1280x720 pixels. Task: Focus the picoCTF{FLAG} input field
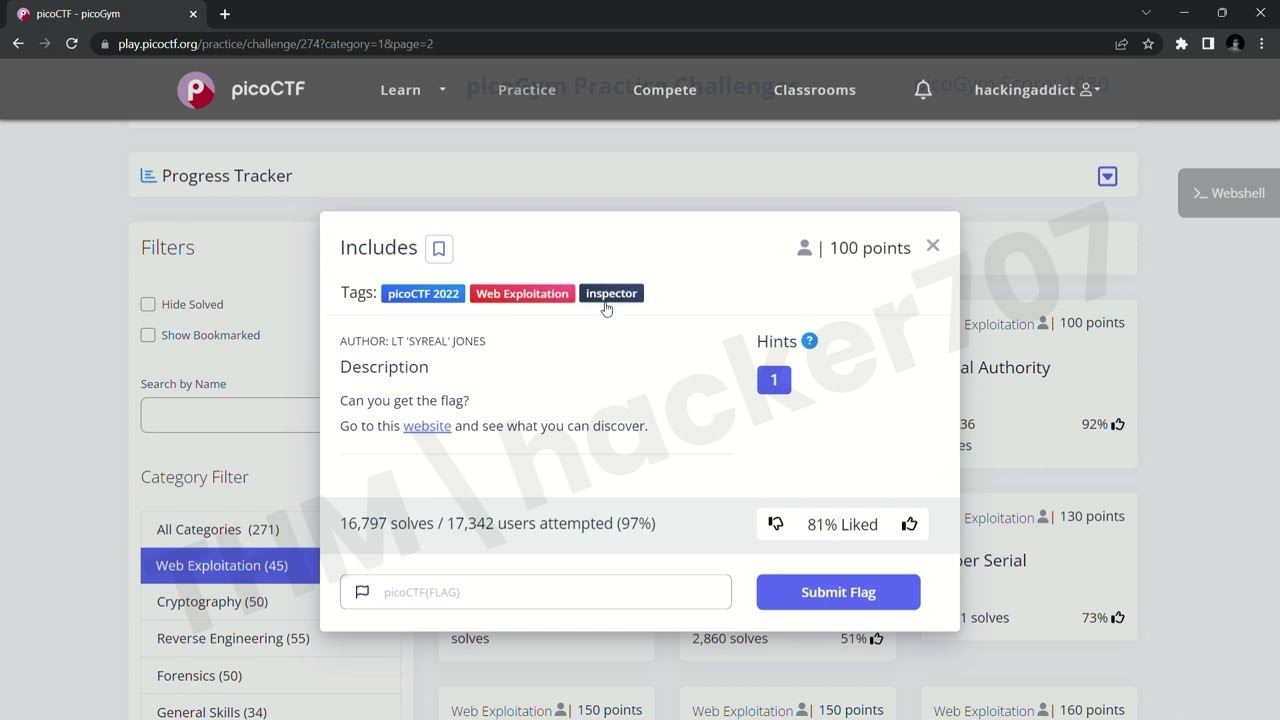tap(536, 592)
